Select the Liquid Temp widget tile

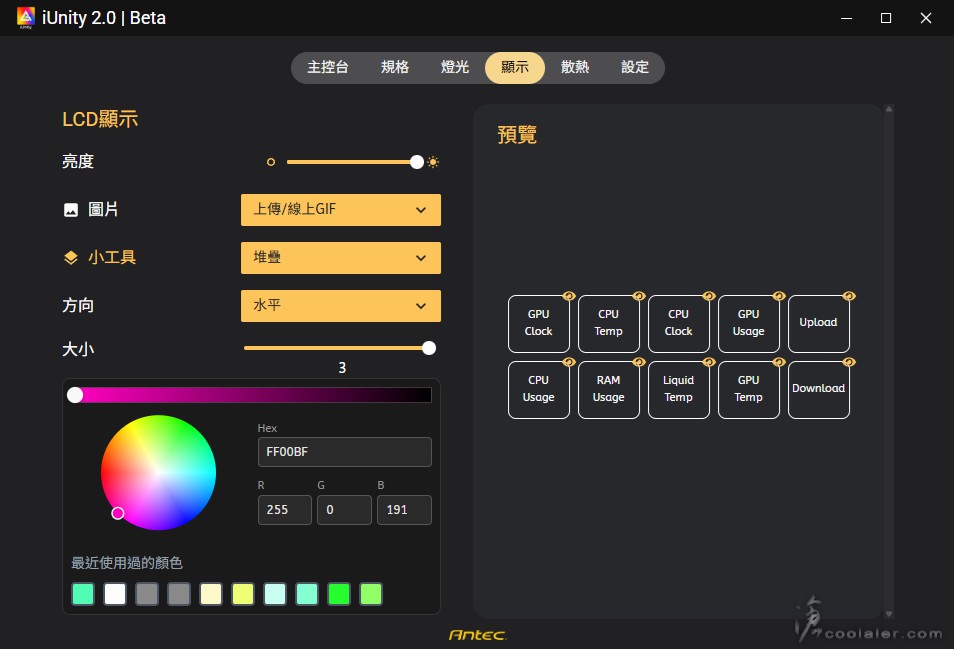tap(678, 390)
